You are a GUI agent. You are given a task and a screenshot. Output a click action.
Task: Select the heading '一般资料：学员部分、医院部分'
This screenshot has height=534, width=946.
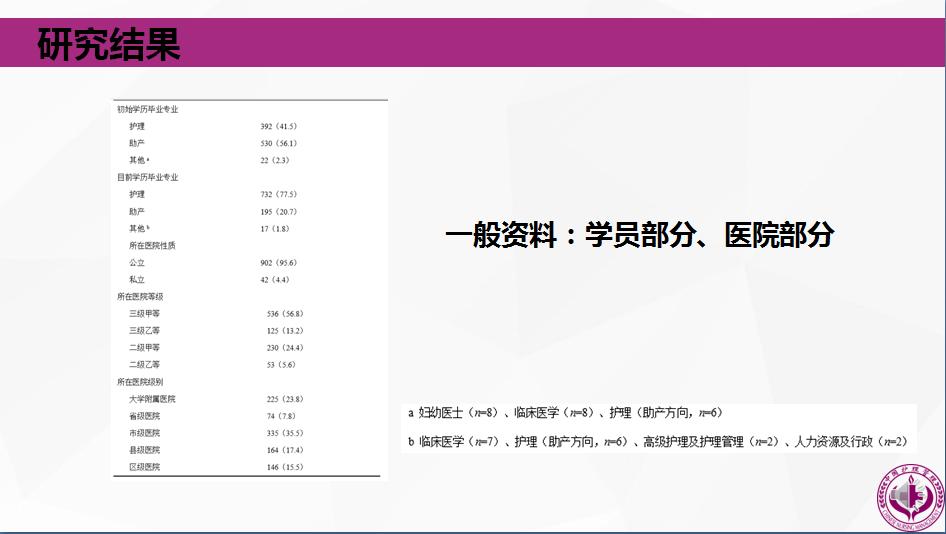coord(640,235)
